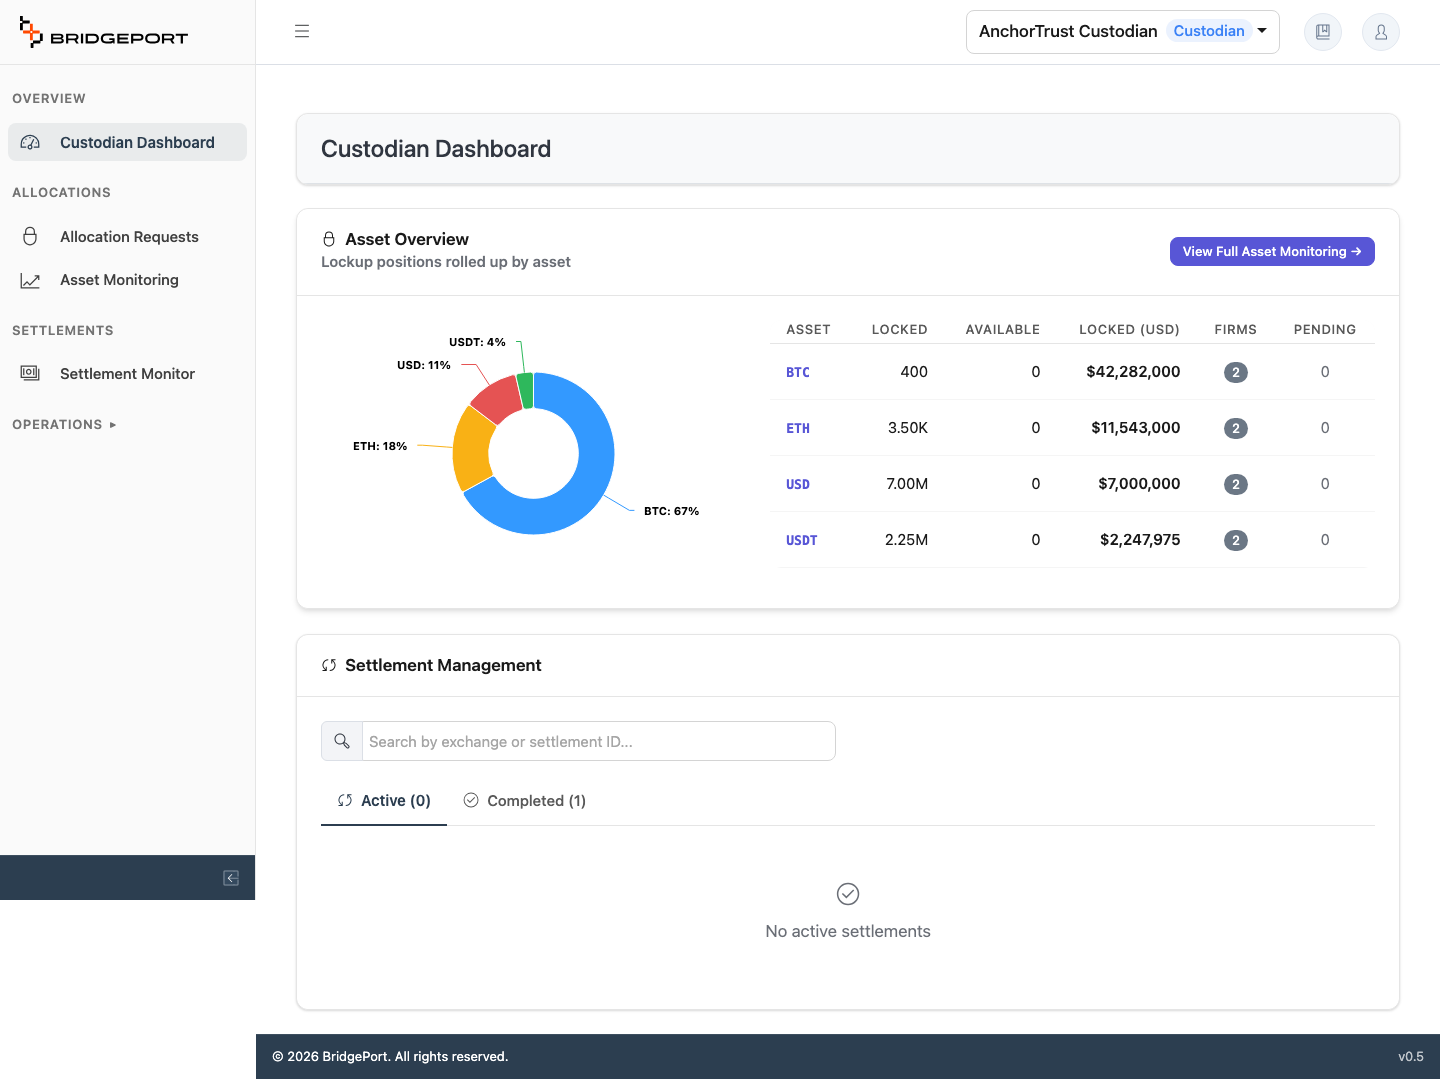The image size is (1440, 1079).
Task: Click the BridgePort logo
Action: (x=103, y=32)
